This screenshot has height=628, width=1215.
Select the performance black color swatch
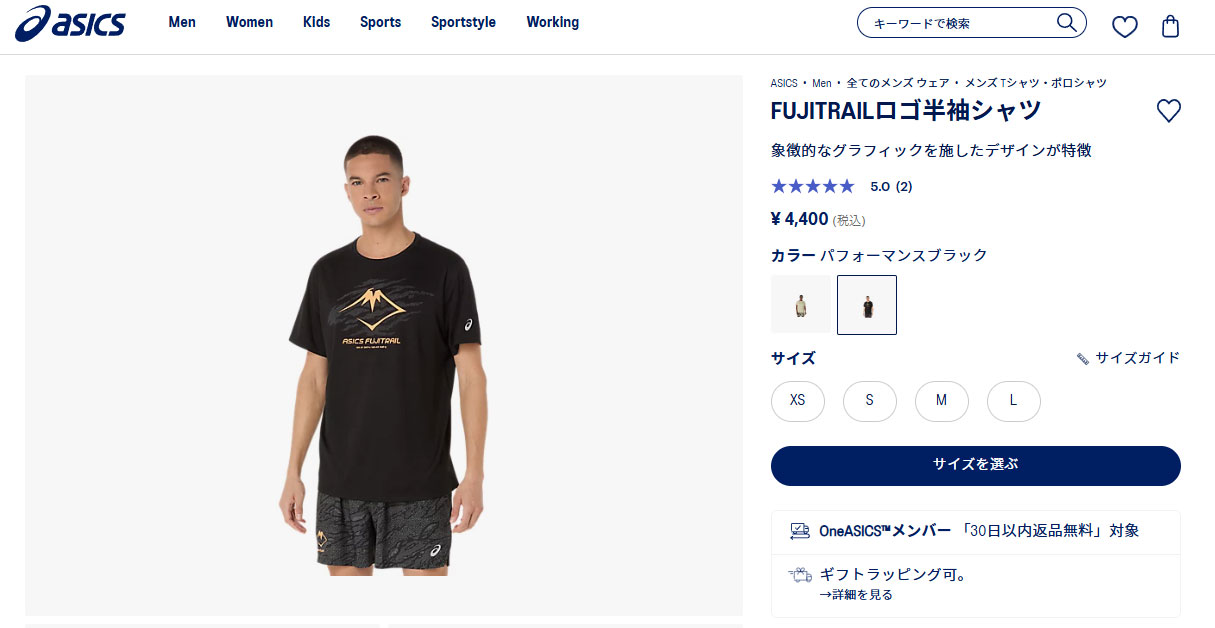(x=867, y=305)
